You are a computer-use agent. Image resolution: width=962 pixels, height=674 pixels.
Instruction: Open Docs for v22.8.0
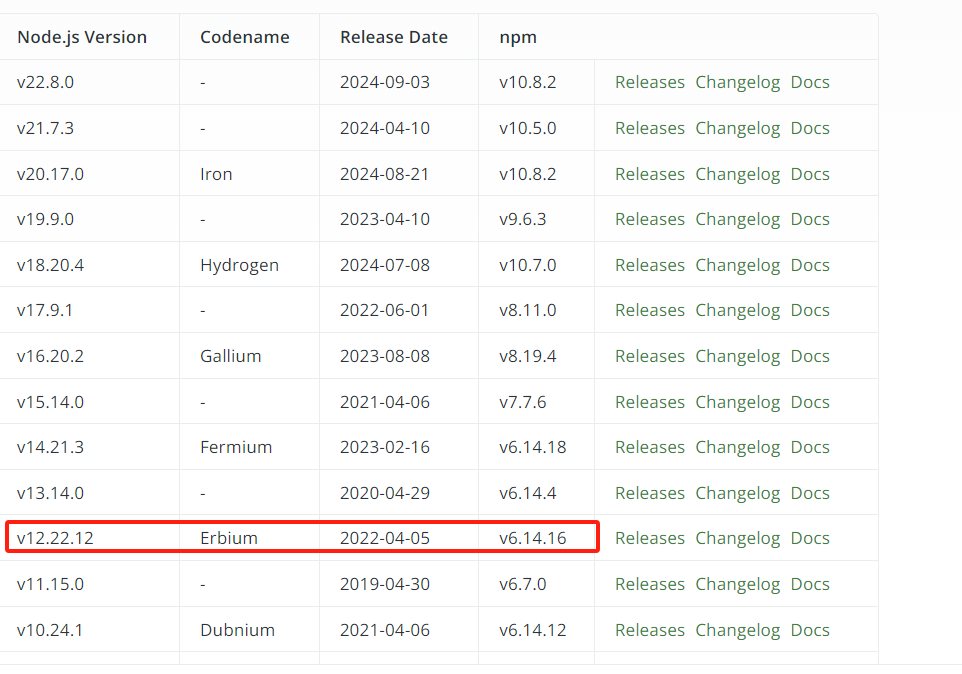(810, 82)
